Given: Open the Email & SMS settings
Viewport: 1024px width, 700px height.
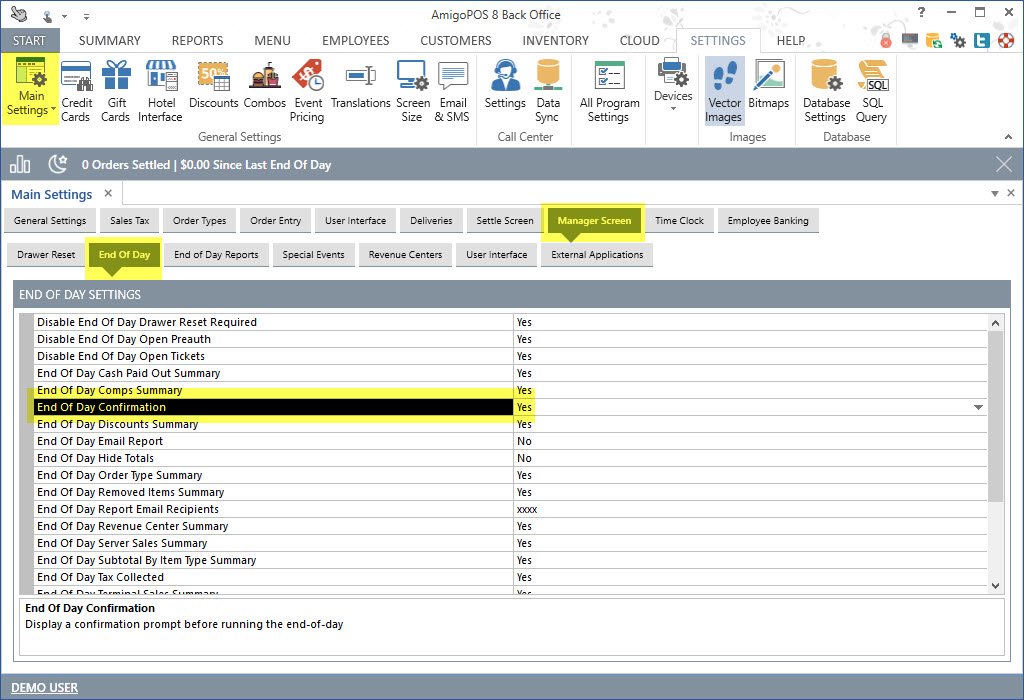Looking at the screenshot, I should coord(452,90).
